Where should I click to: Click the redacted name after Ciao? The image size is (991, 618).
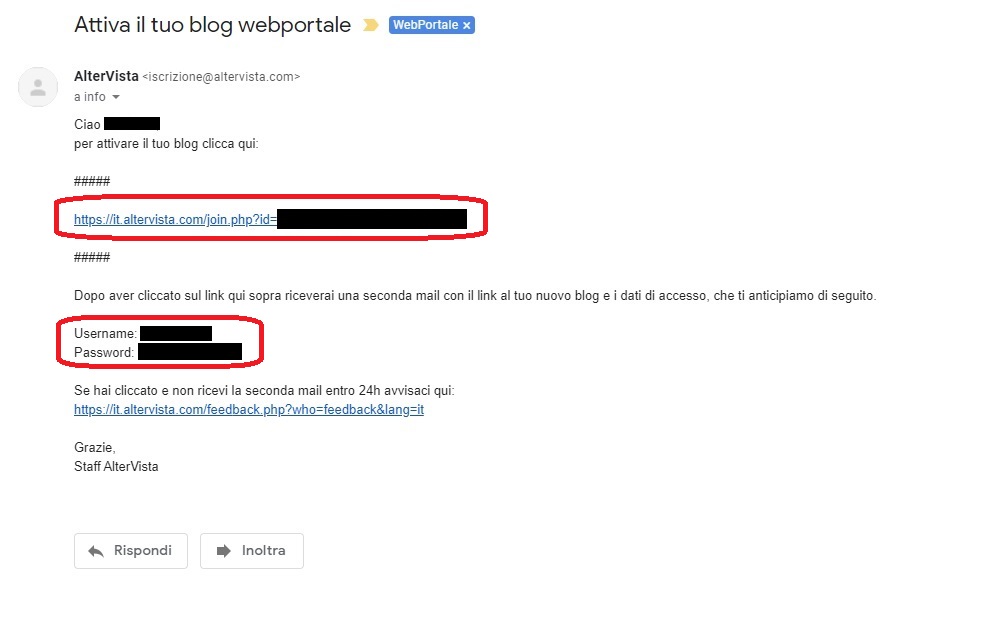[132, 124]
